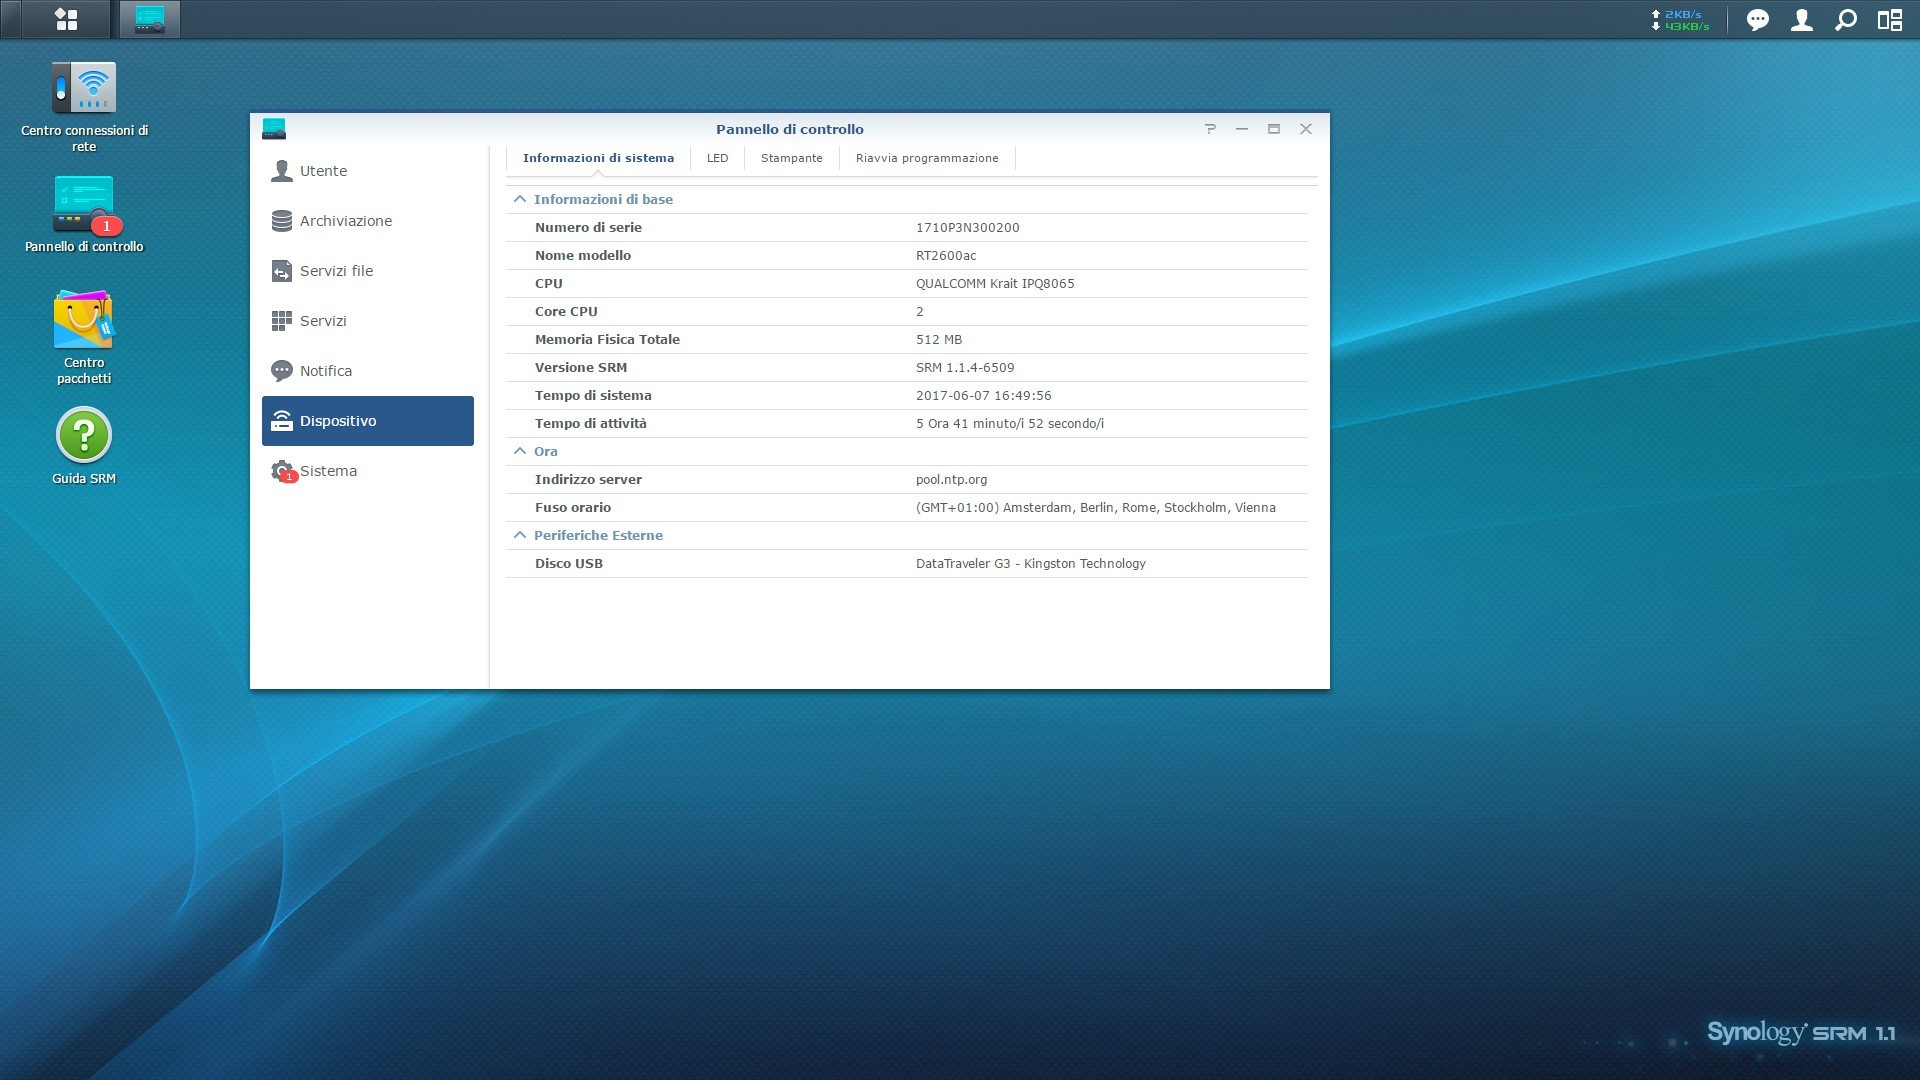Open the Main Menu grid icon
The height and width of the screenshot is (1080, 1920).
click(x=66, y=19)
